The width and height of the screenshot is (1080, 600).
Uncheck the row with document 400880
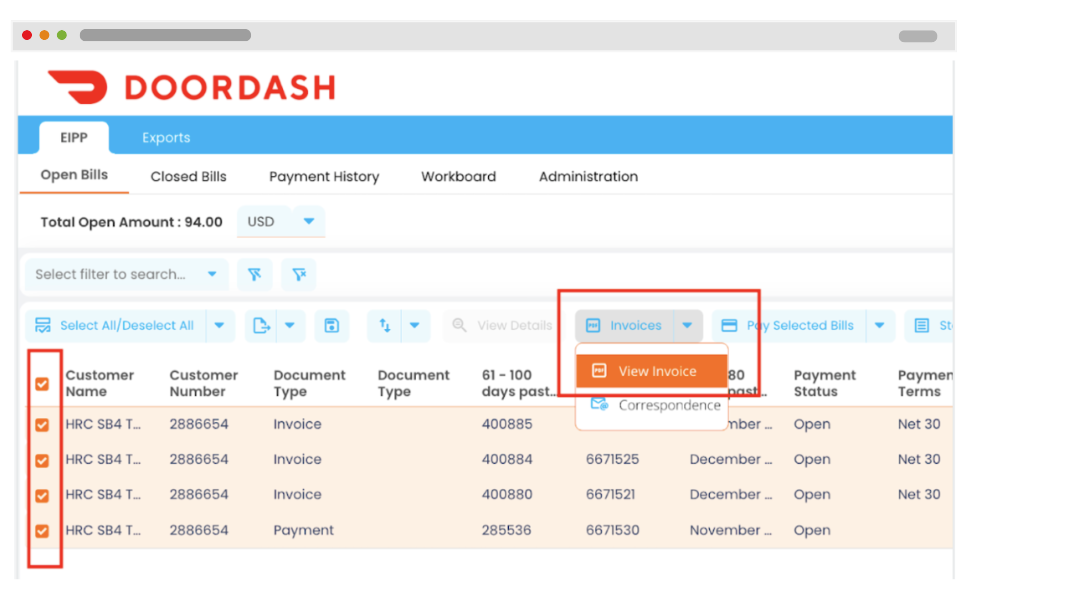(x=42, y=495)
